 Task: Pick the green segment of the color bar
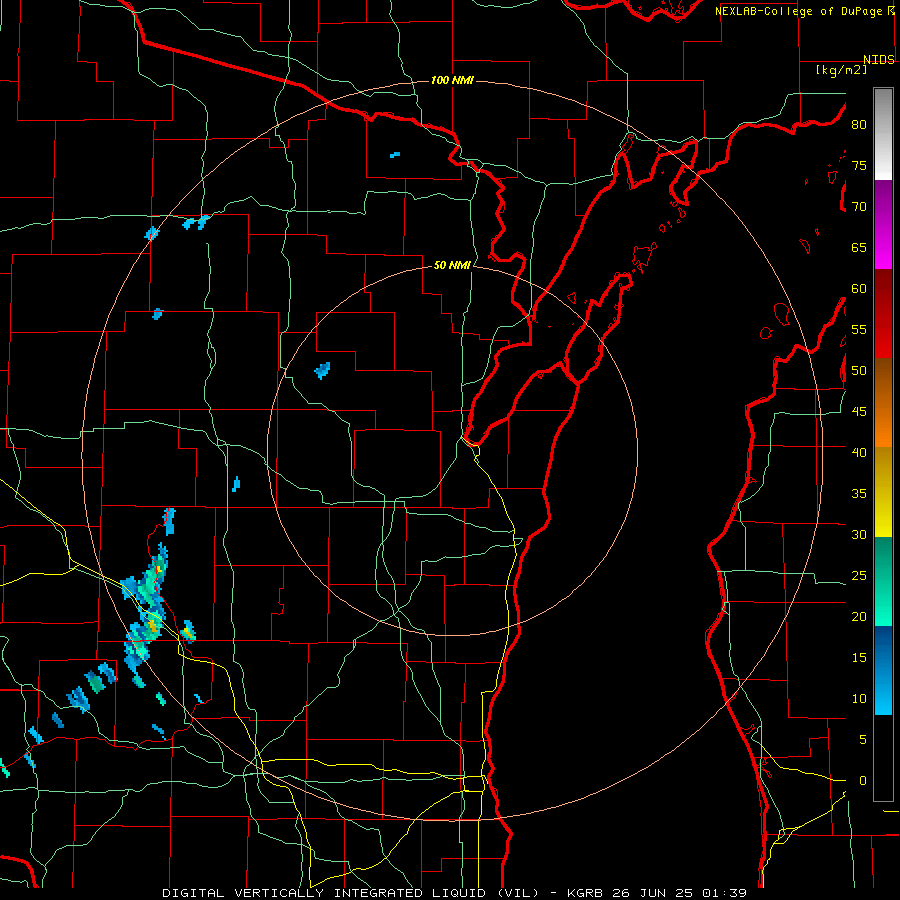pyautogui.click(x=883, y=581)
